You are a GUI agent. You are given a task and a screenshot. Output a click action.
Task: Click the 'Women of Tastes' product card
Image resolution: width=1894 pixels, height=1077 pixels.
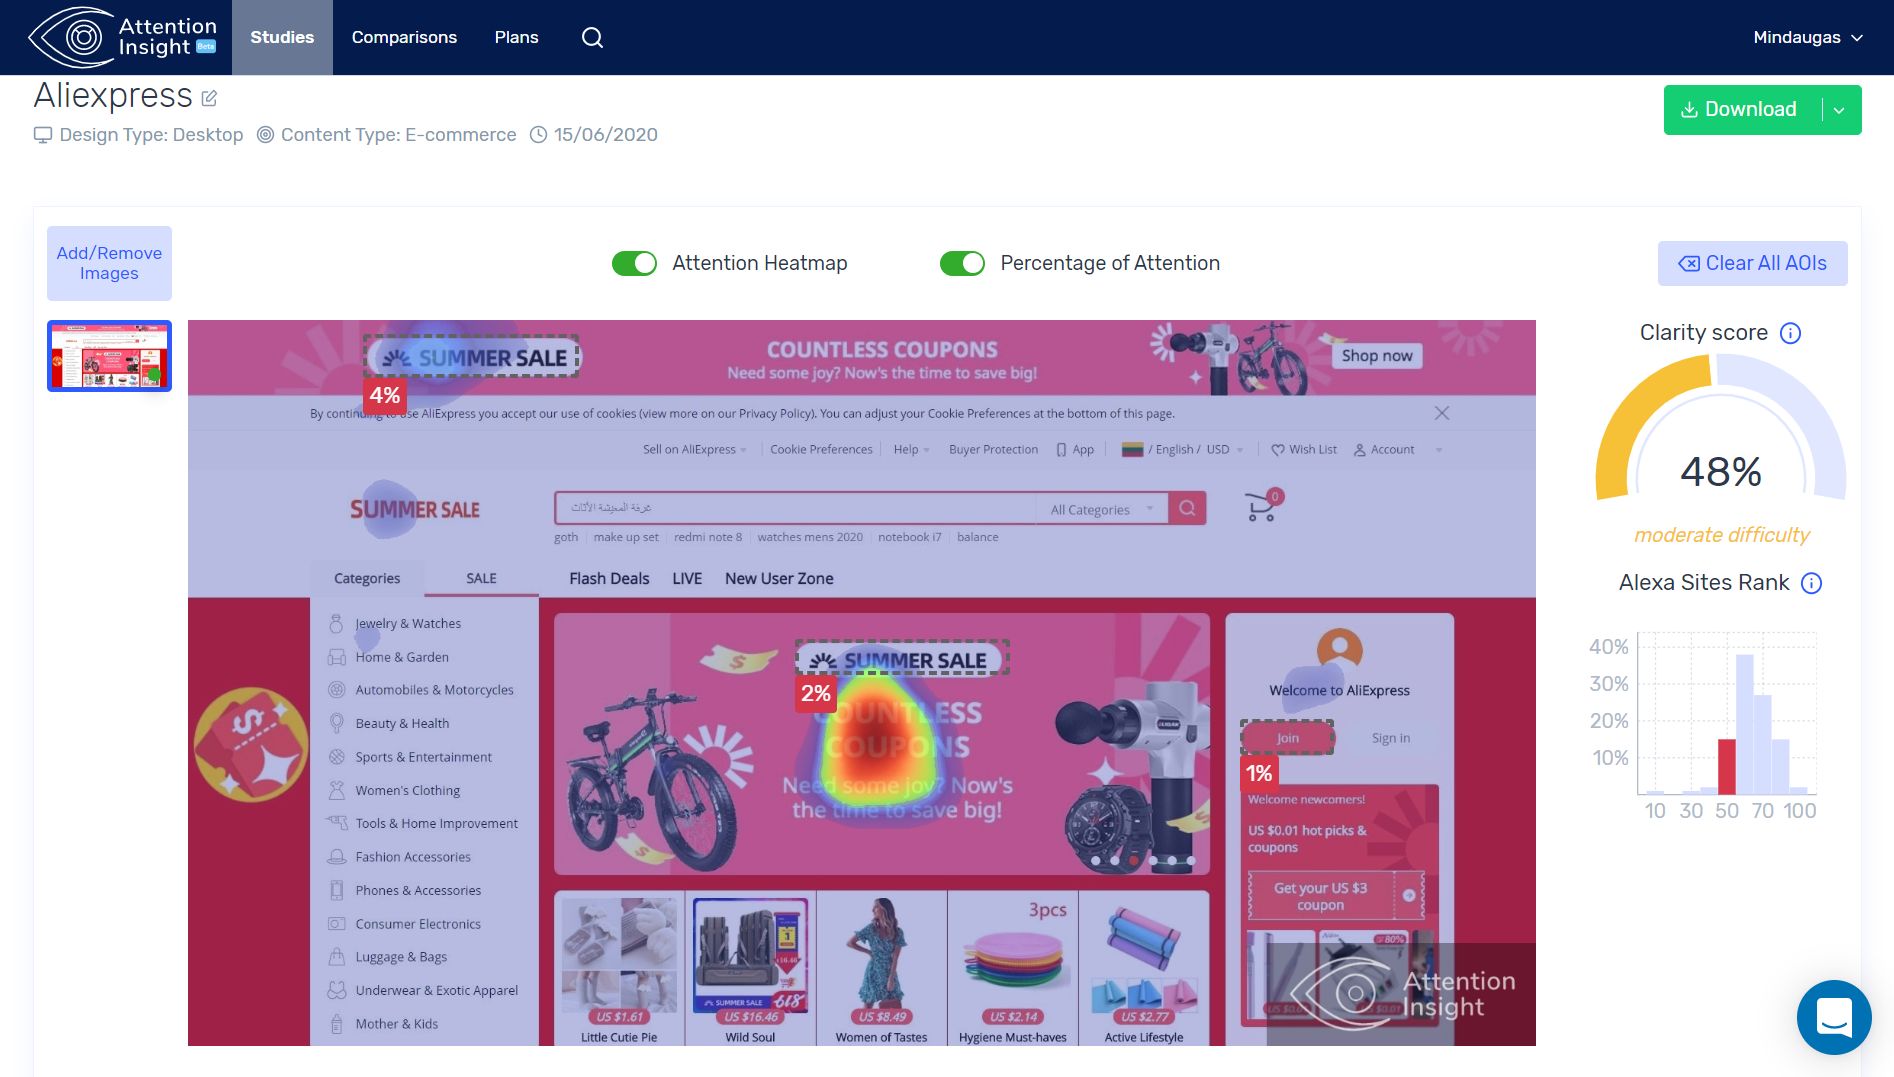click(881, 969)
